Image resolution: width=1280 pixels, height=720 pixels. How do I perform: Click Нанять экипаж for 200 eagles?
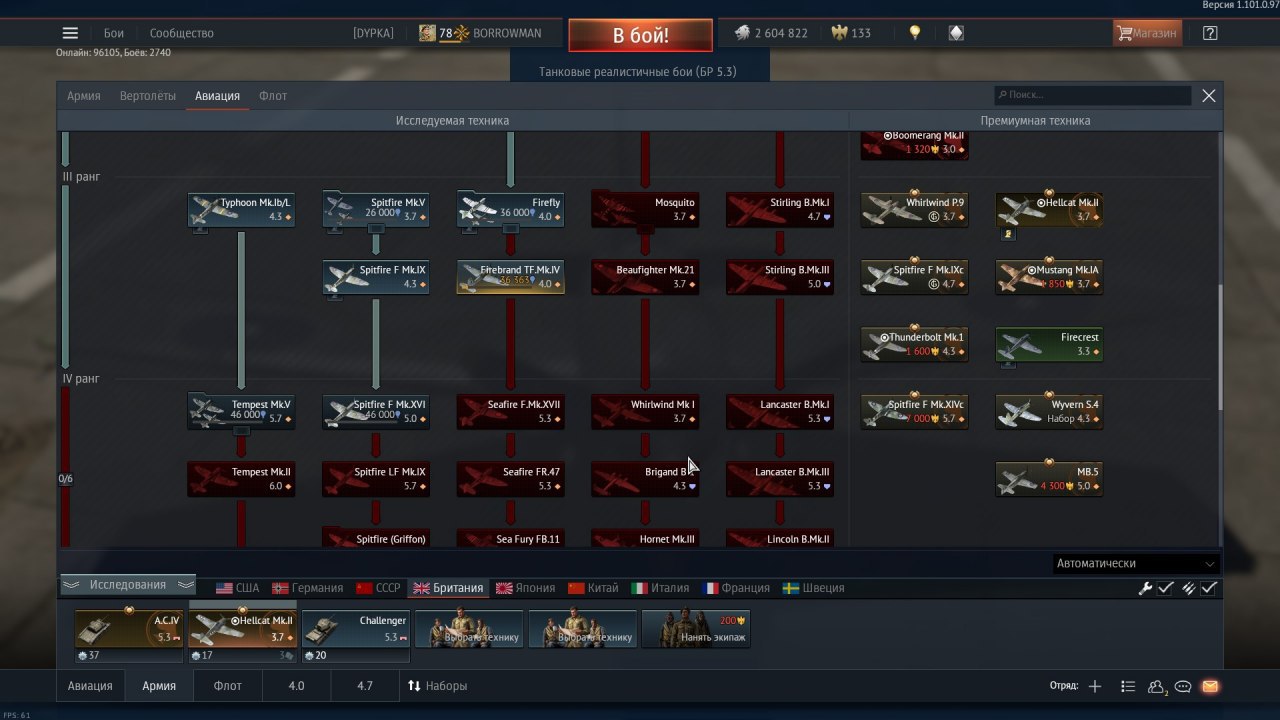pyautogui.click(x=695, y=629)
